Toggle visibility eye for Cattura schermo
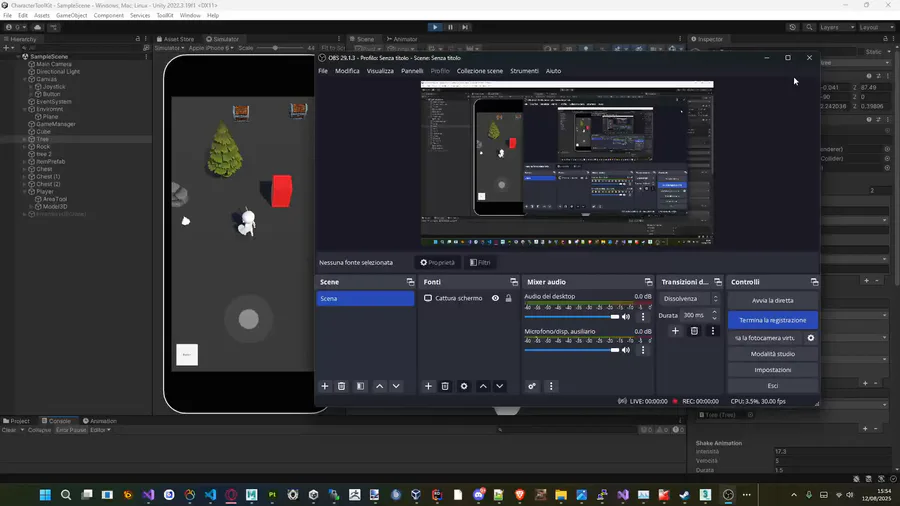900x506 pixels. 495,298
